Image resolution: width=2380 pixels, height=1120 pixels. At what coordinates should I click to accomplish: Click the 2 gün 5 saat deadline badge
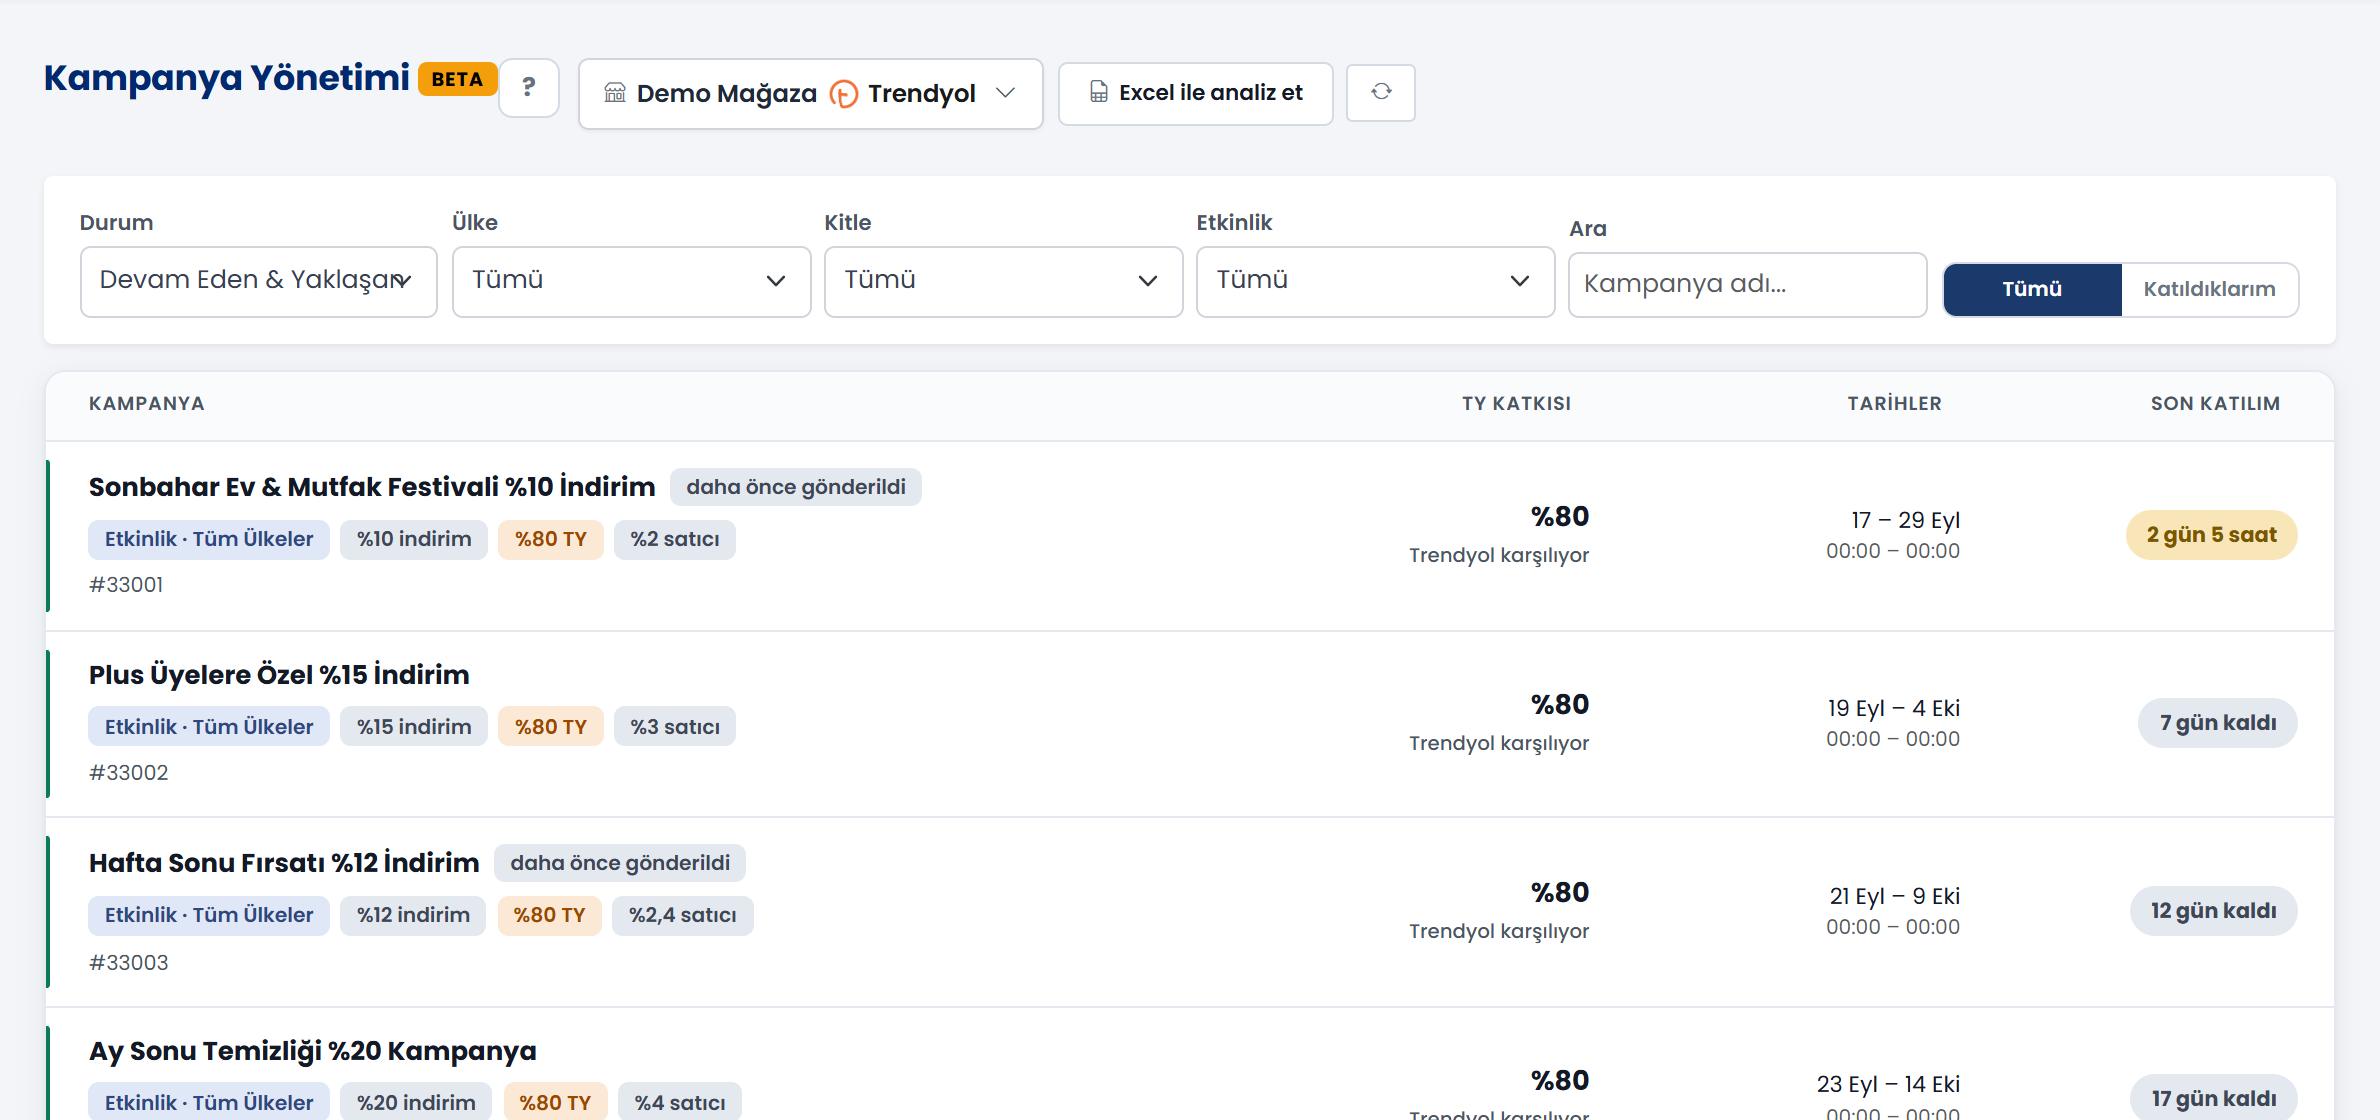pos(2211,535)
